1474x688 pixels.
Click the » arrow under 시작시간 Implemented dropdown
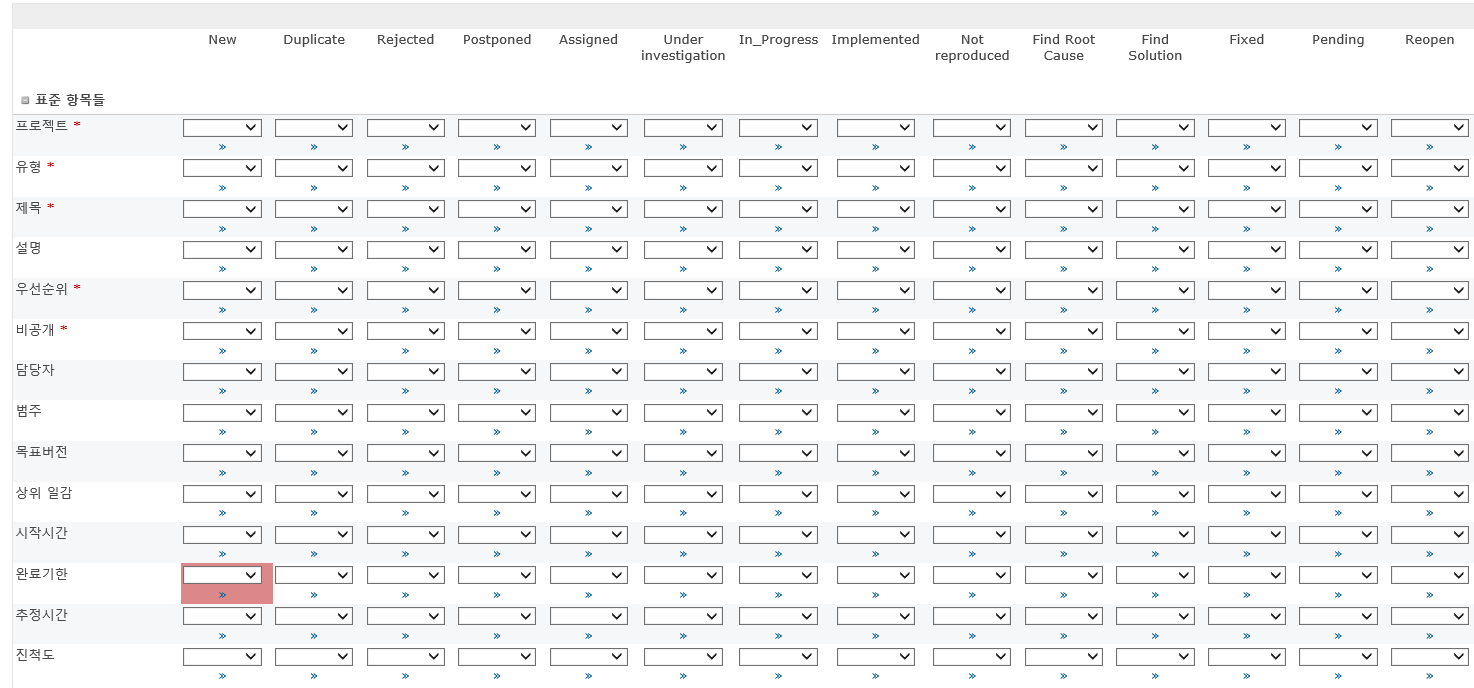point(875,554)
